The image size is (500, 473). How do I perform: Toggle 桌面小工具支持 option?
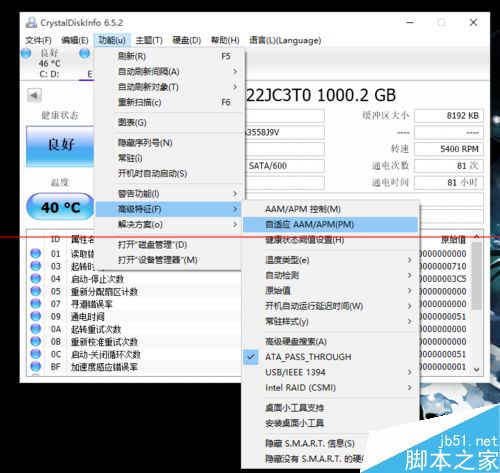pos(330,408)
